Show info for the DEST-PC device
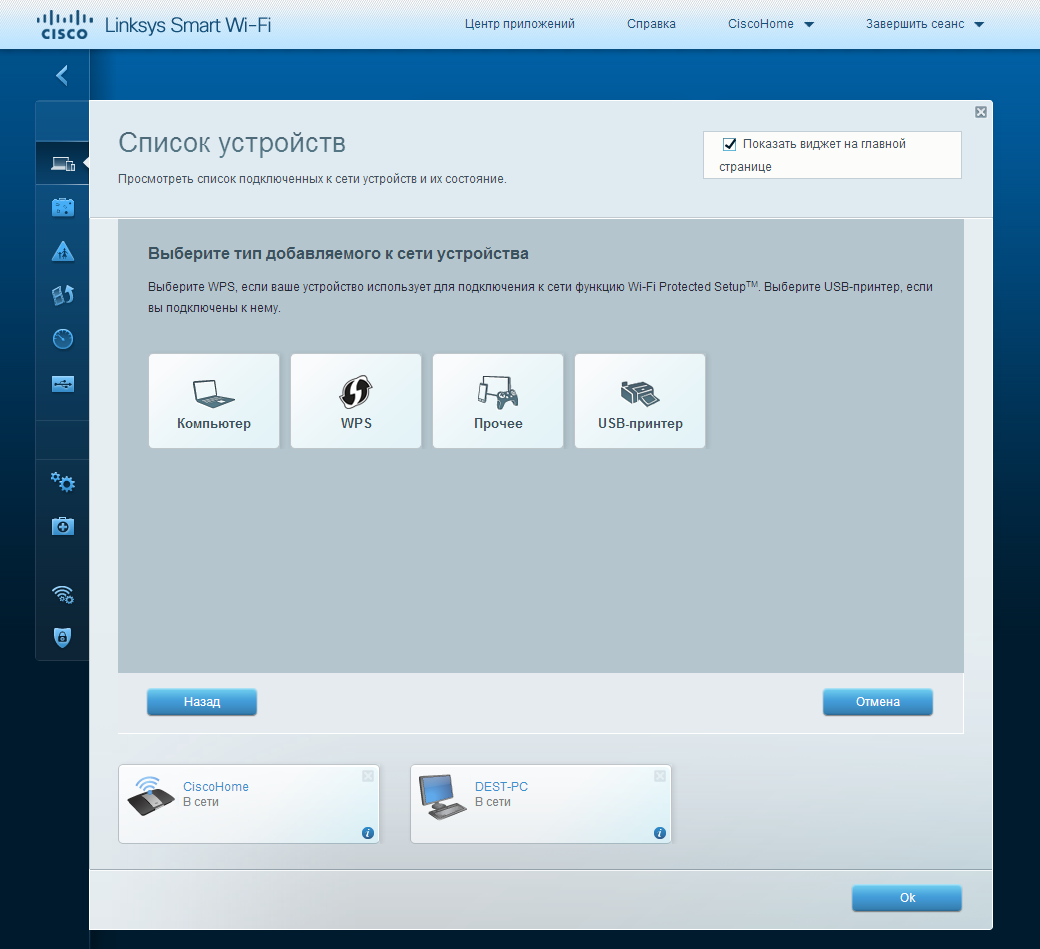 [660, 833]
